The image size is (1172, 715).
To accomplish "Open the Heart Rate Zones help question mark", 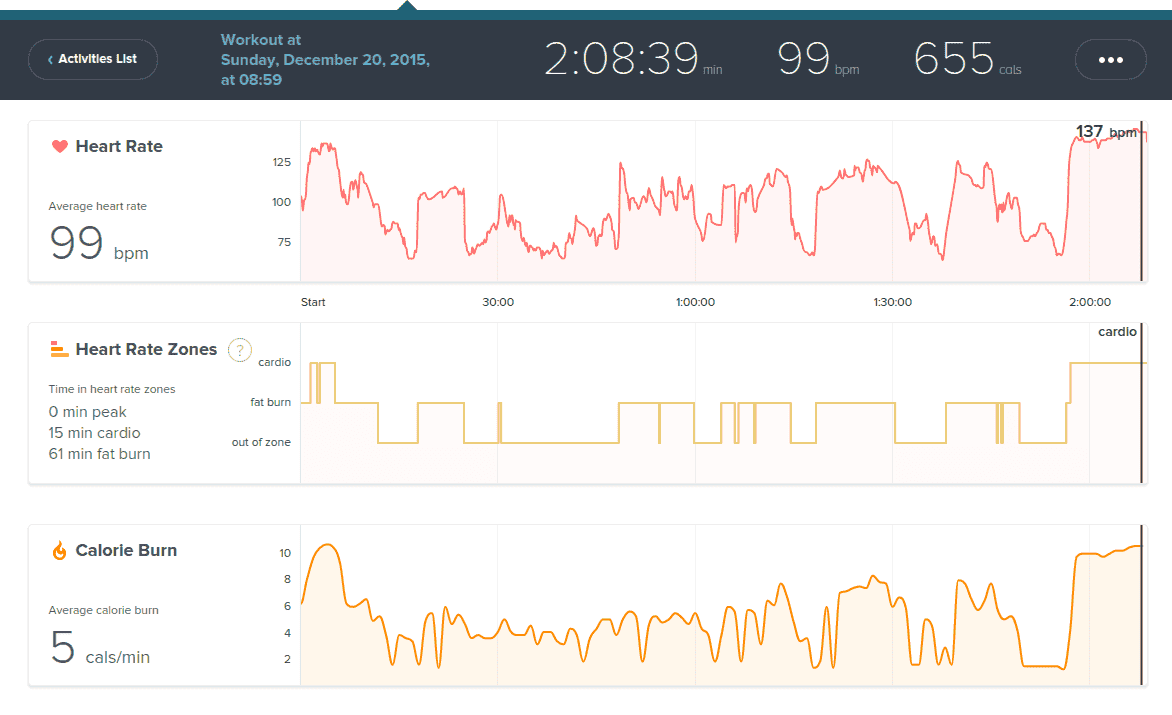I will click(240, 350).
